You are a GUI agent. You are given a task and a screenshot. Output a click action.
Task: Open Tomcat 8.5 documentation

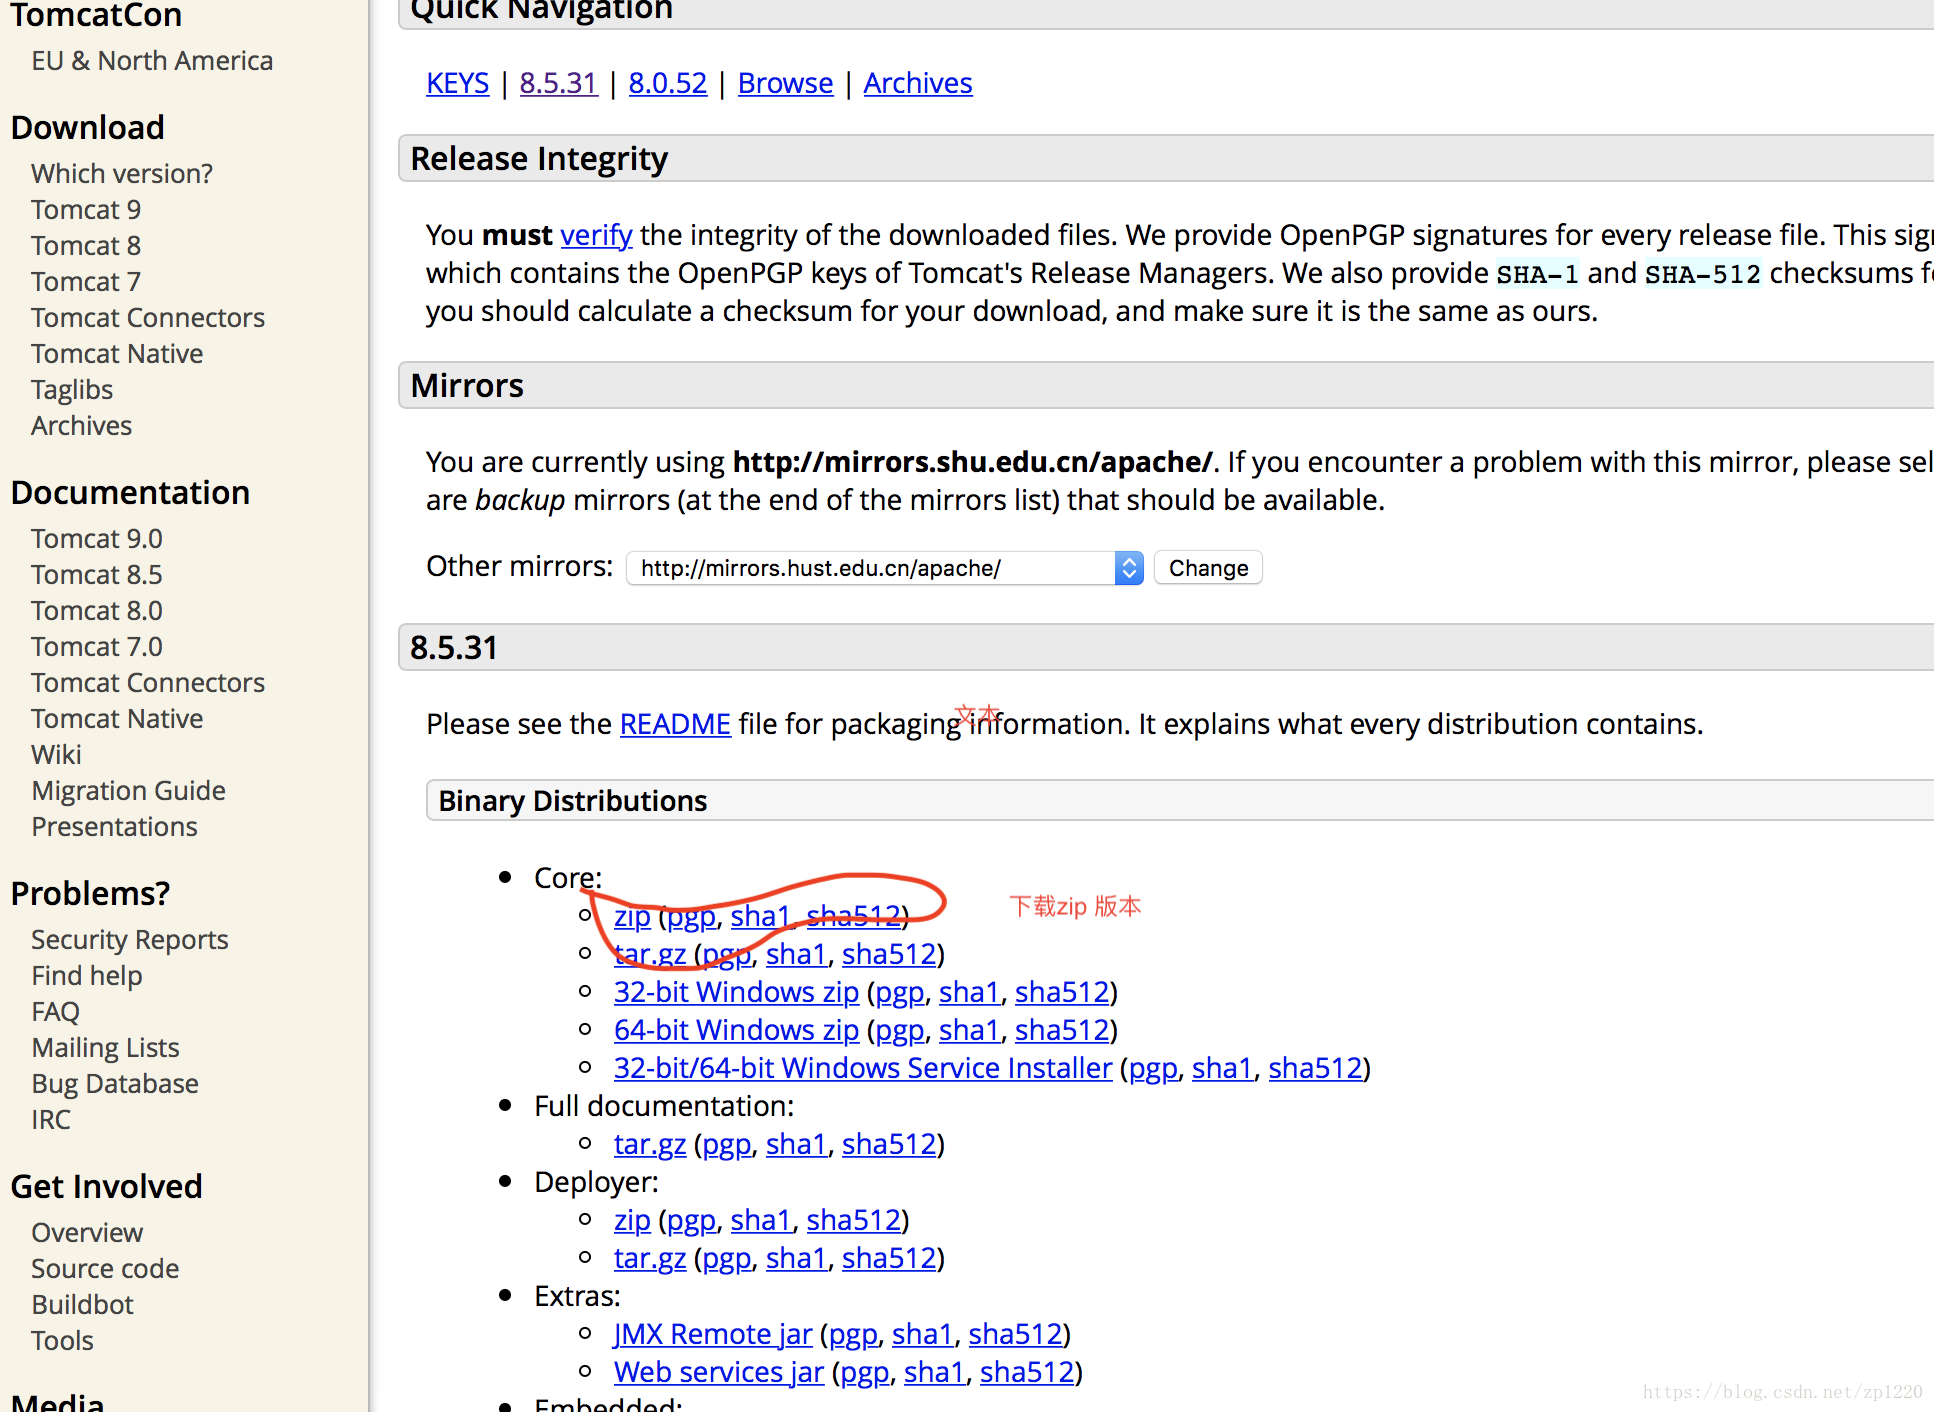(97, 575)
